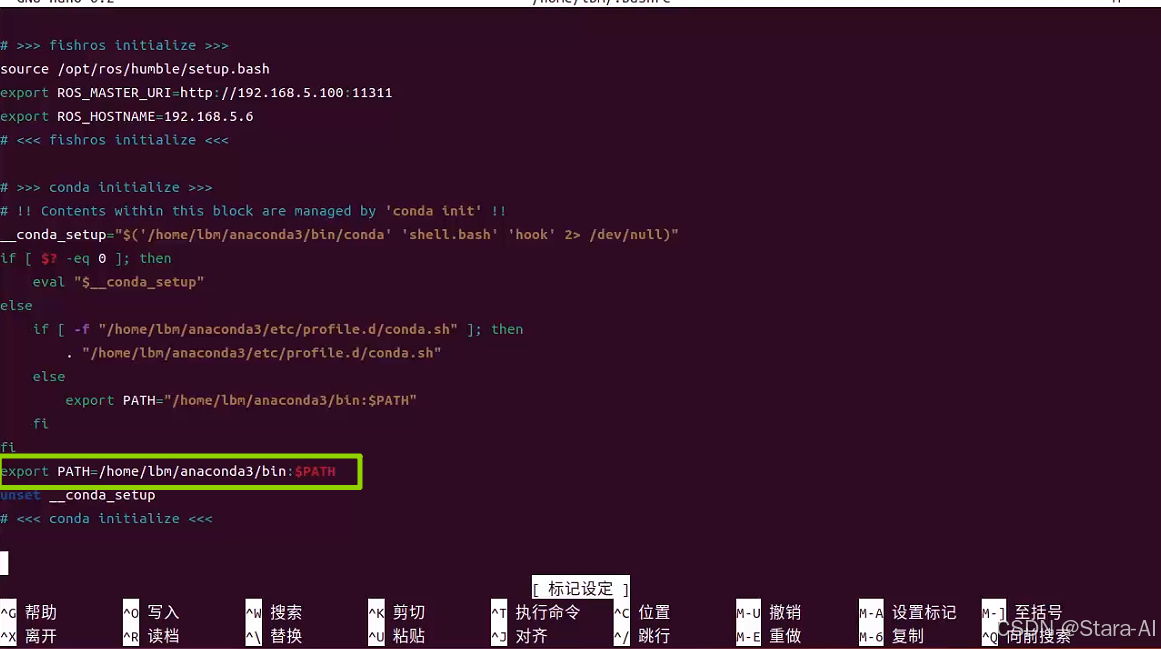This screenshot has width=1161, height=649.
Task: Click the 'if [ $? -eq 0 ]; then' line
Action: pos(86,259)
